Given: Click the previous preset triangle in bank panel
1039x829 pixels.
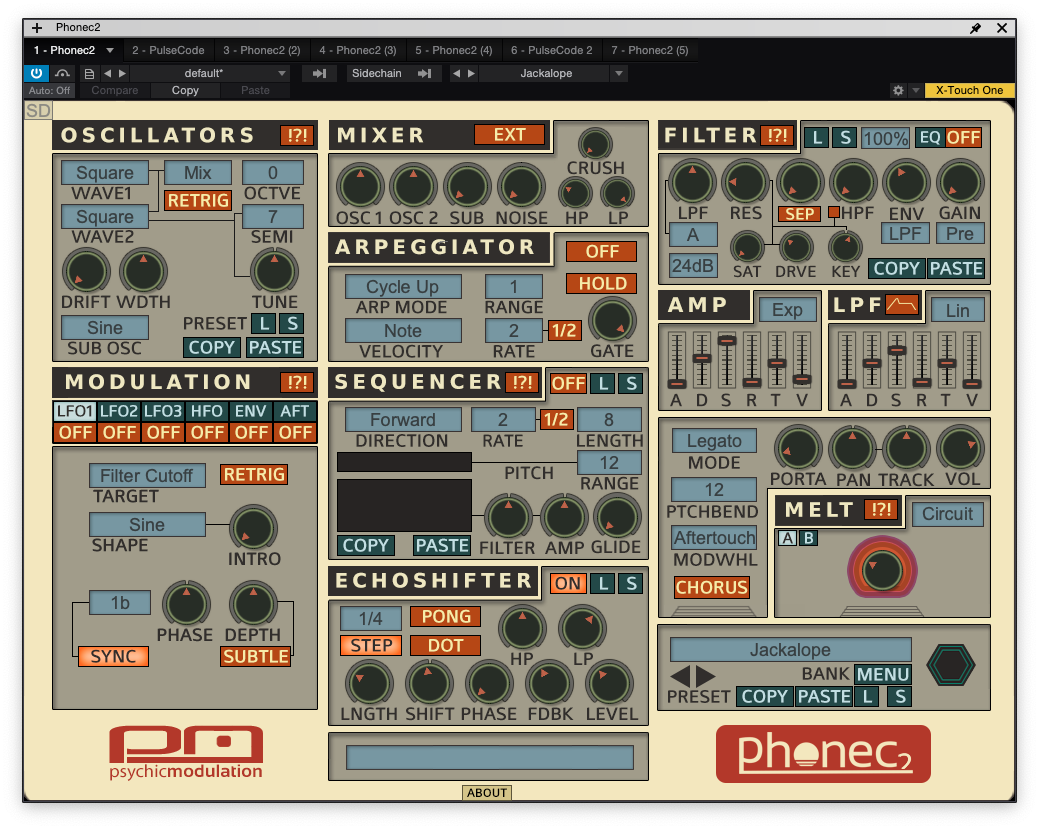Looking at the screenshot, I should (681, 676).
